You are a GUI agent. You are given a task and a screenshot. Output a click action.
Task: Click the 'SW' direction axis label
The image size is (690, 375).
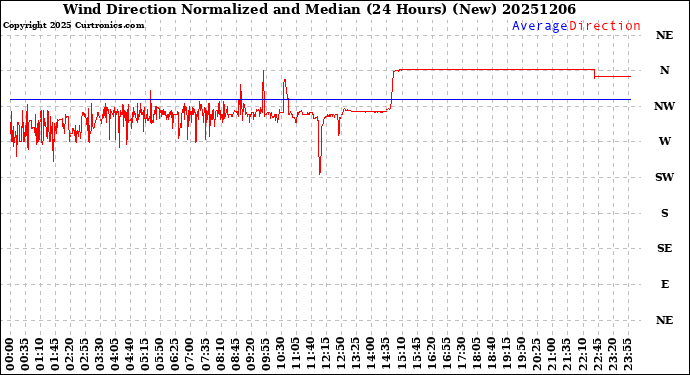point(664,177)
